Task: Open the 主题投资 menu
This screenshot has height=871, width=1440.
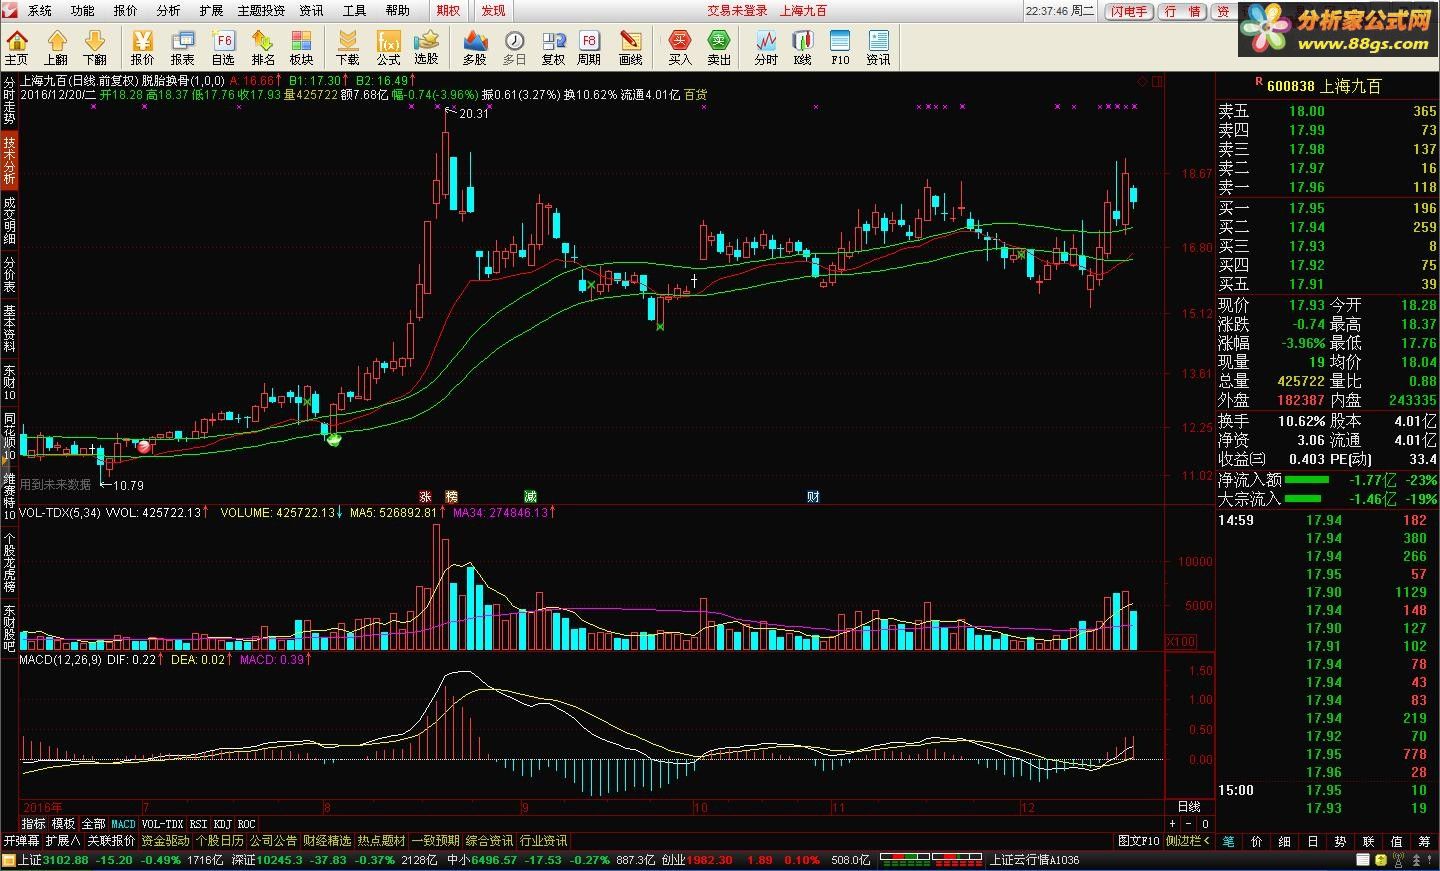Action: coord(261,10)
